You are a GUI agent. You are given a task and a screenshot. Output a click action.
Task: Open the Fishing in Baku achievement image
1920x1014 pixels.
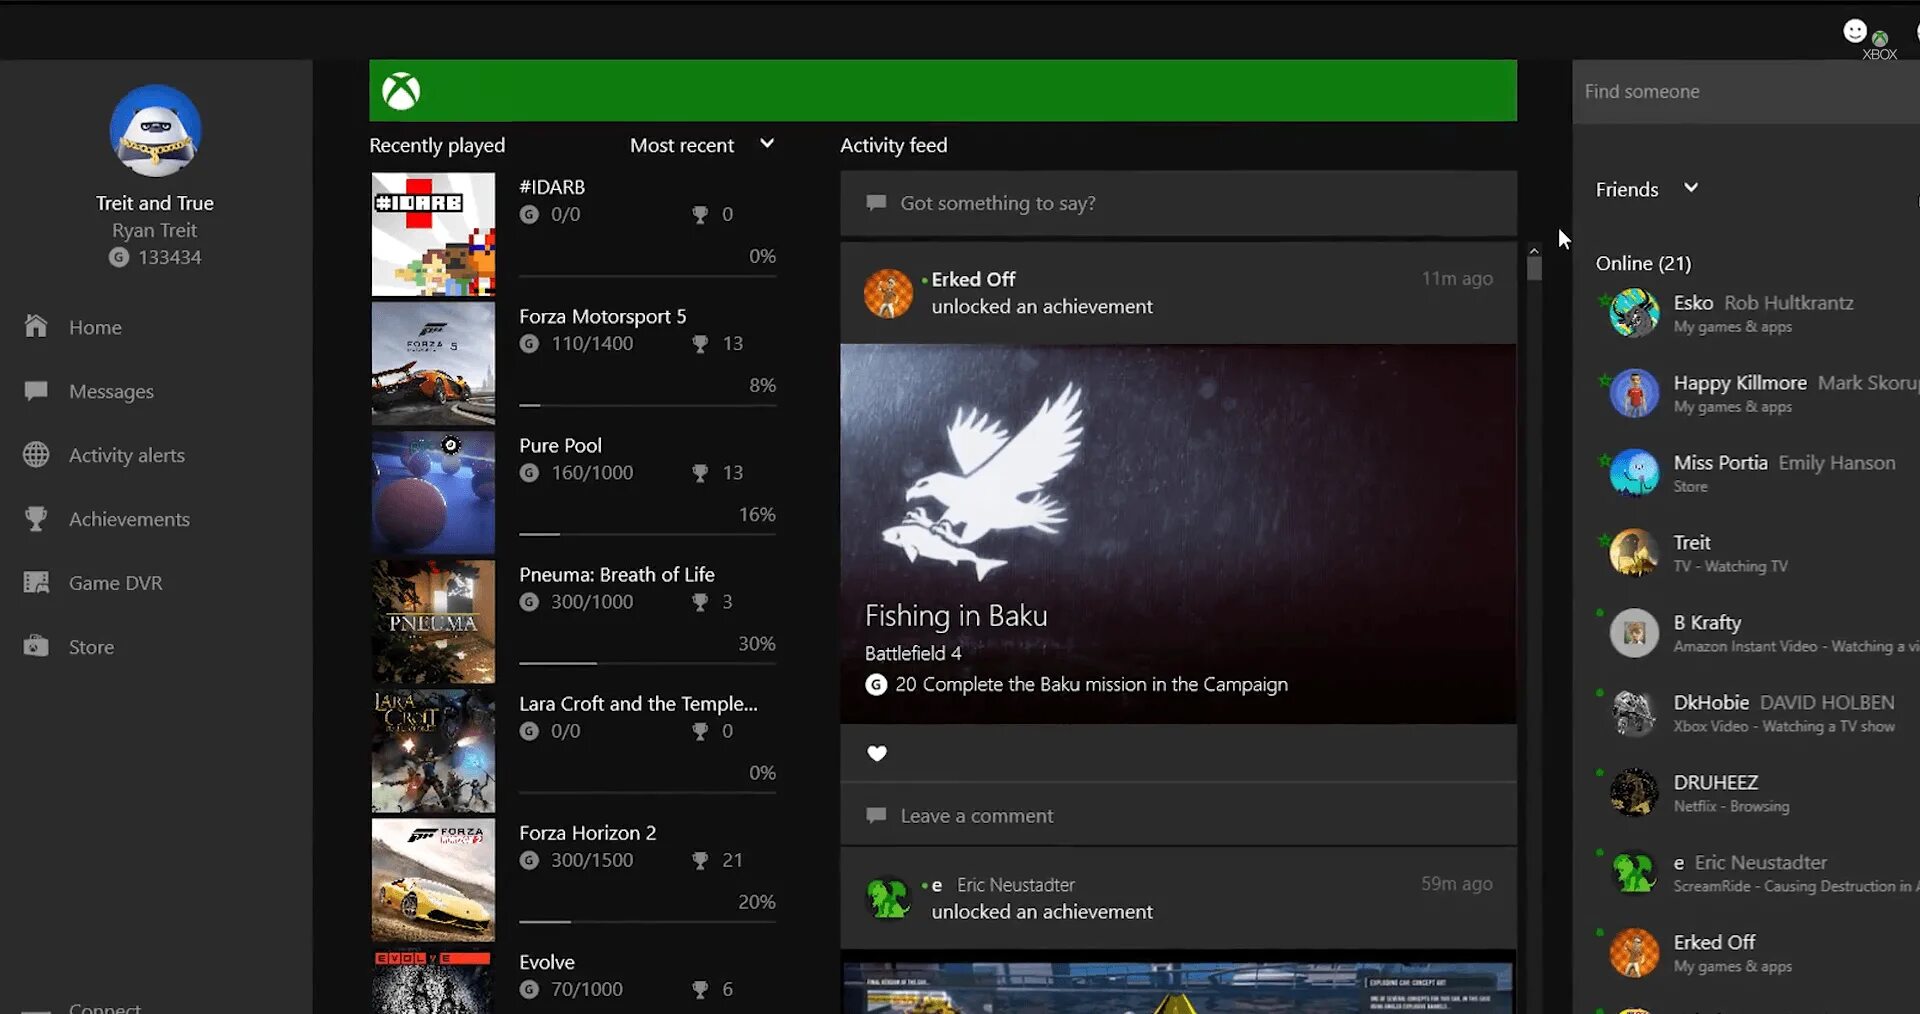pyautogui.click(x=1178, y=534)
